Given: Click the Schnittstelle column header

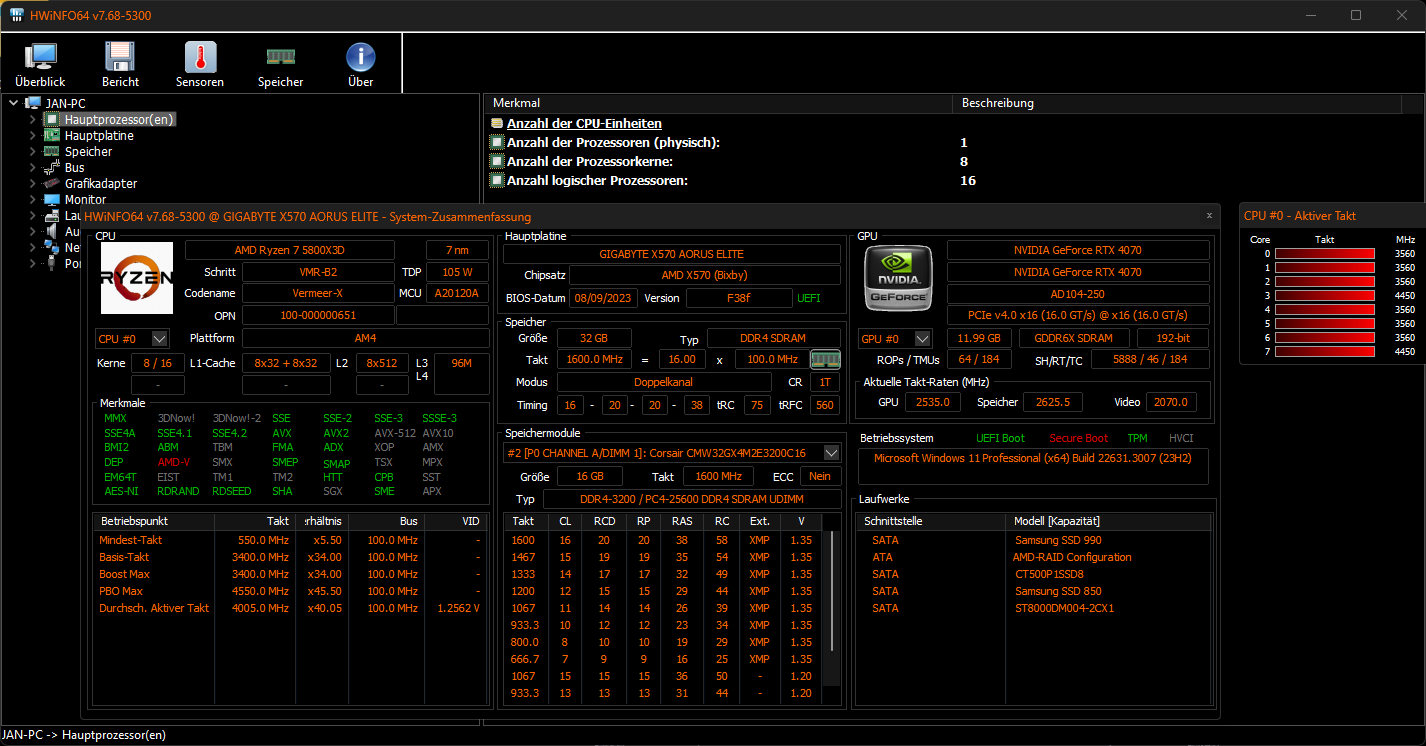Looking at the screenshot, I should point(930,521).
